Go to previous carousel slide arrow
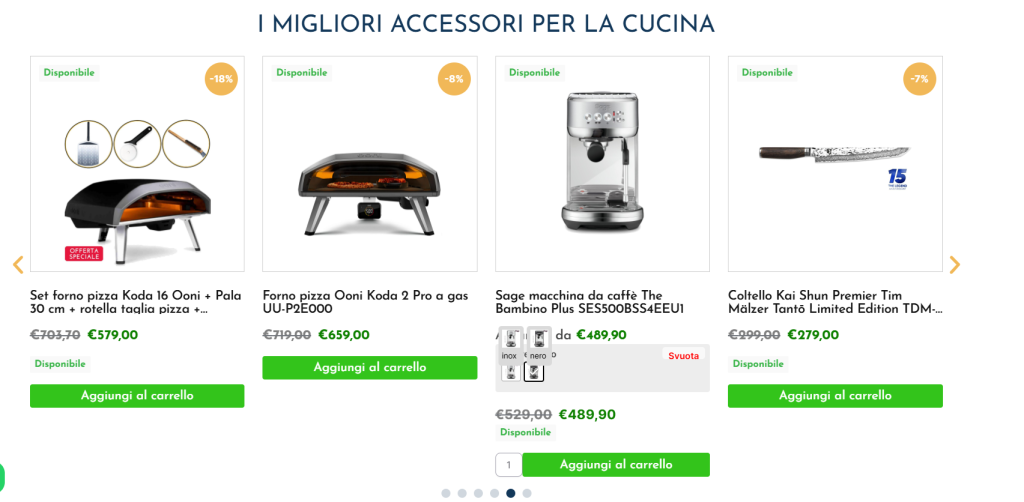Viewport: 1024px width, 502px height. (18, 264)
